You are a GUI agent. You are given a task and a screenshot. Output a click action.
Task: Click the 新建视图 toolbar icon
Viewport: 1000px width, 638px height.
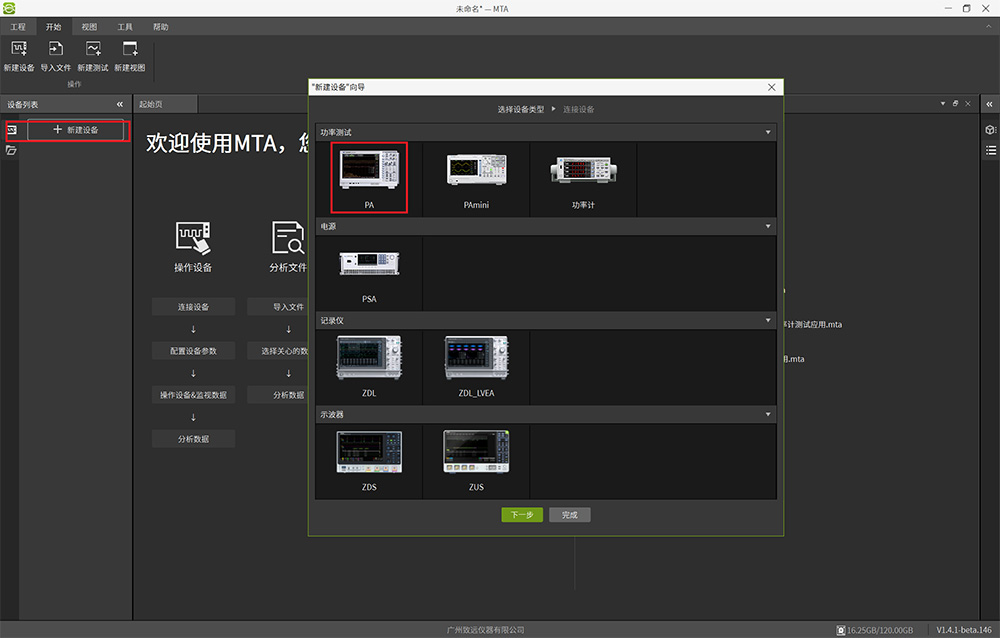(x=129, y=50)
